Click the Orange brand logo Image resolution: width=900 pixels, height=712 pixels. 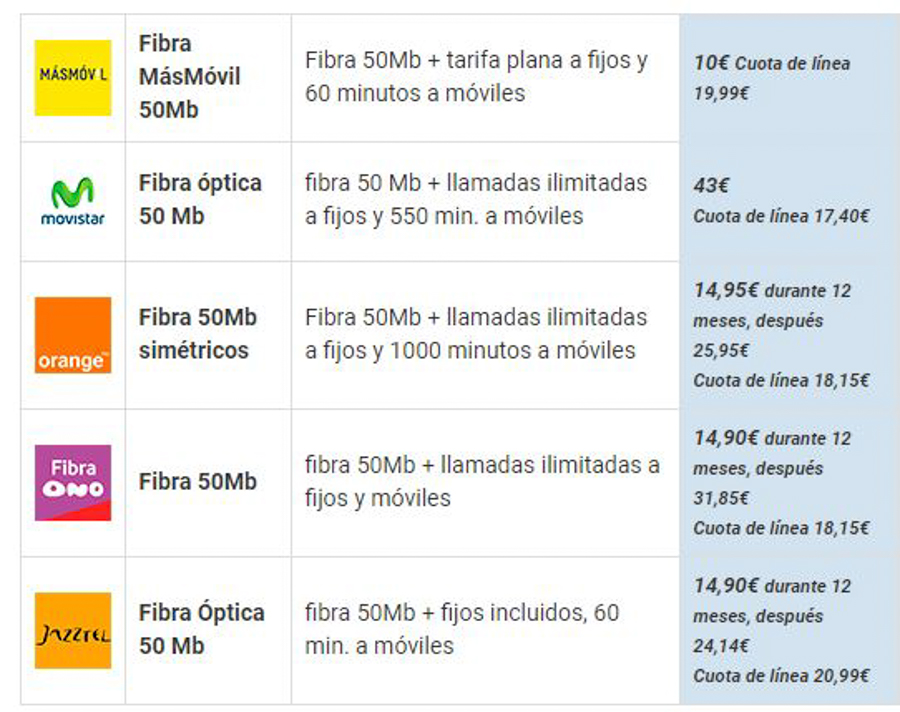pyautogui.click(x=73, y=335)
